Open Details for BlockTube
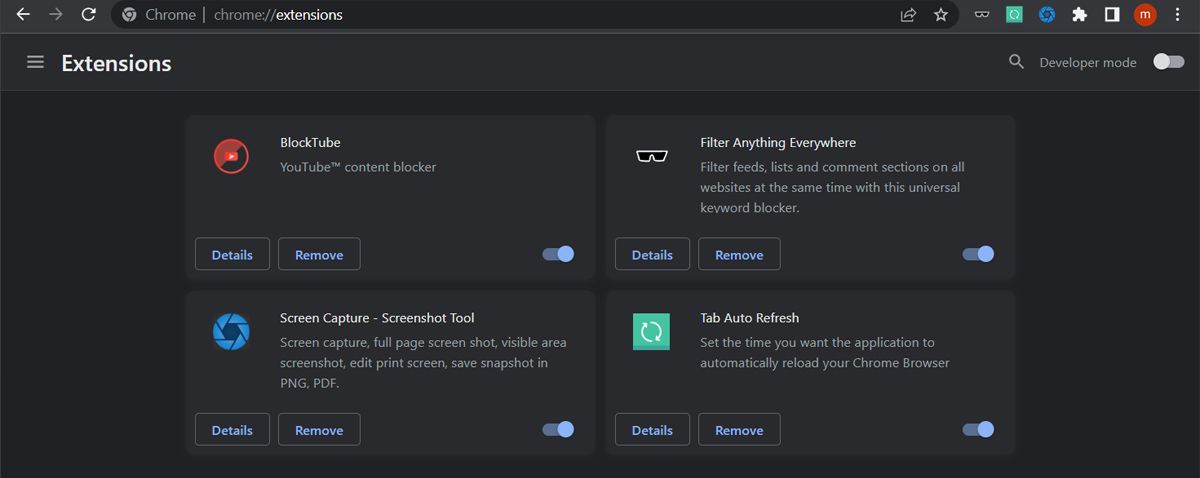The height and width of the screenshot is (478, 1200). 232,255
